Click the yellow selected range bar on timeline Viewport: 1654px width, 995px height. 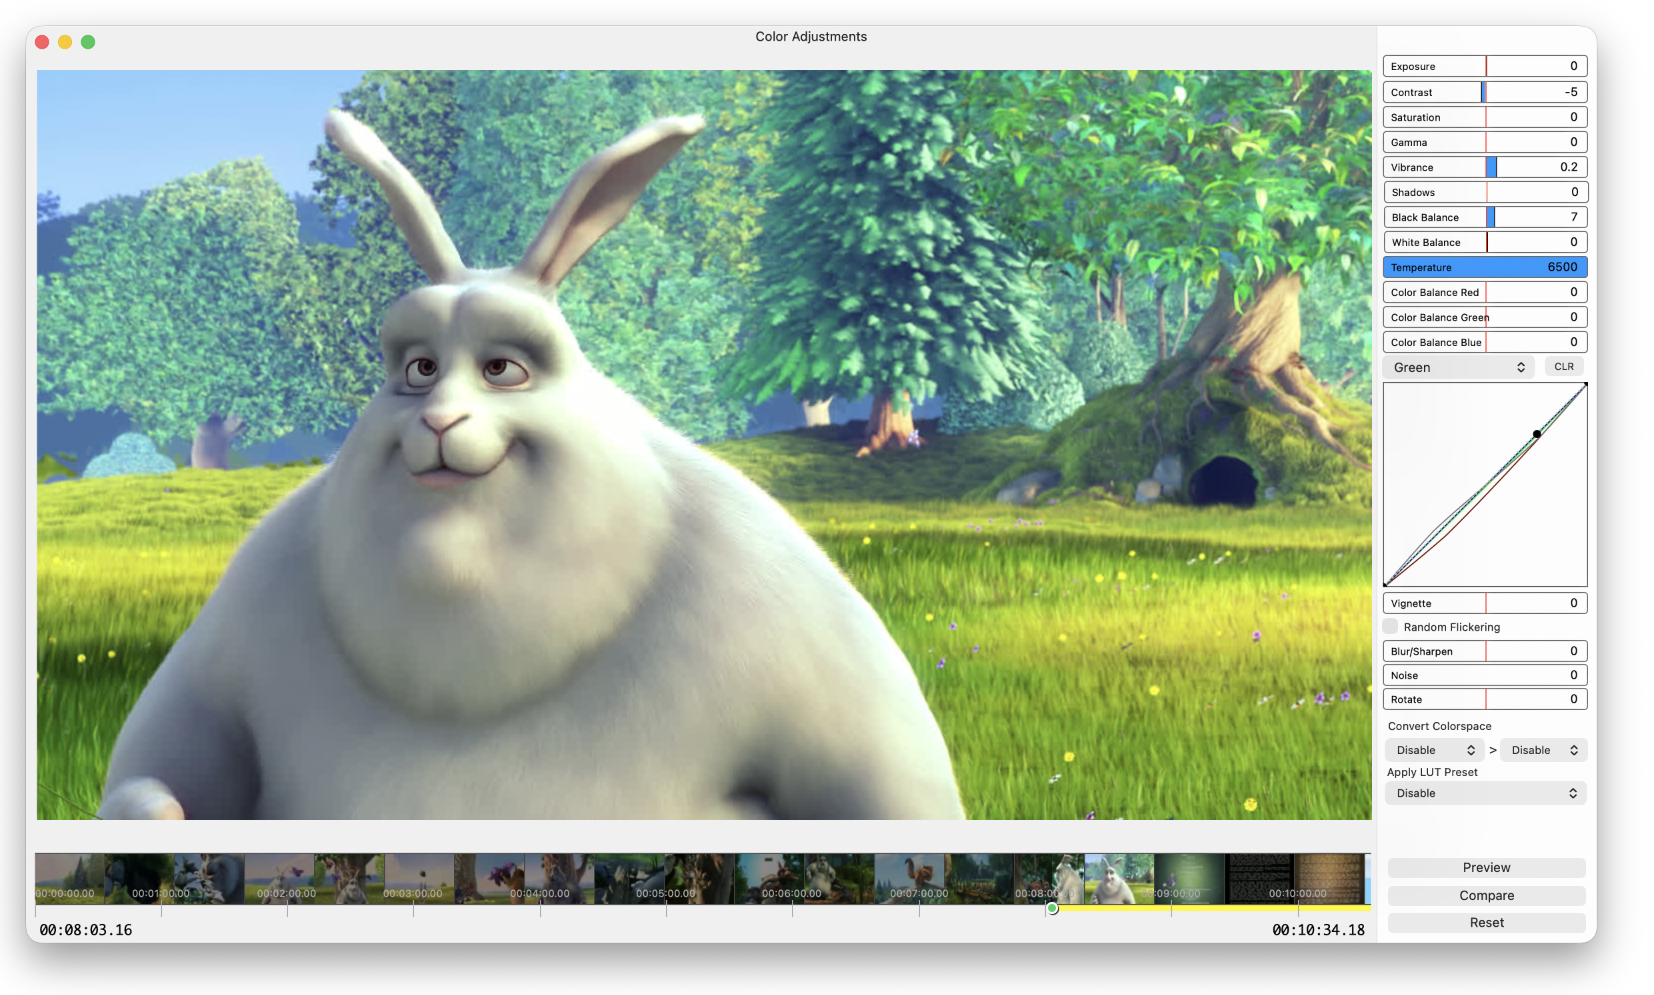click(x=1212, y=908)
